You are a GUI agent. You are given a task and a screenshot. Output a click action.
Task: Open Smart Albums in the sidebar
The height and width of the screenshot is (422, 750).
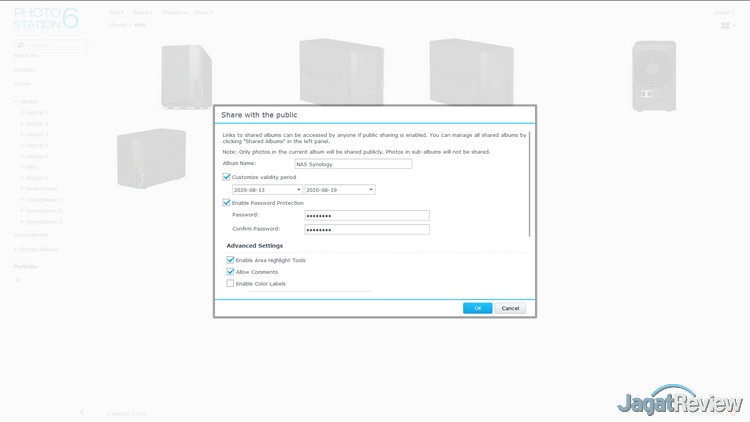(31, 235)
